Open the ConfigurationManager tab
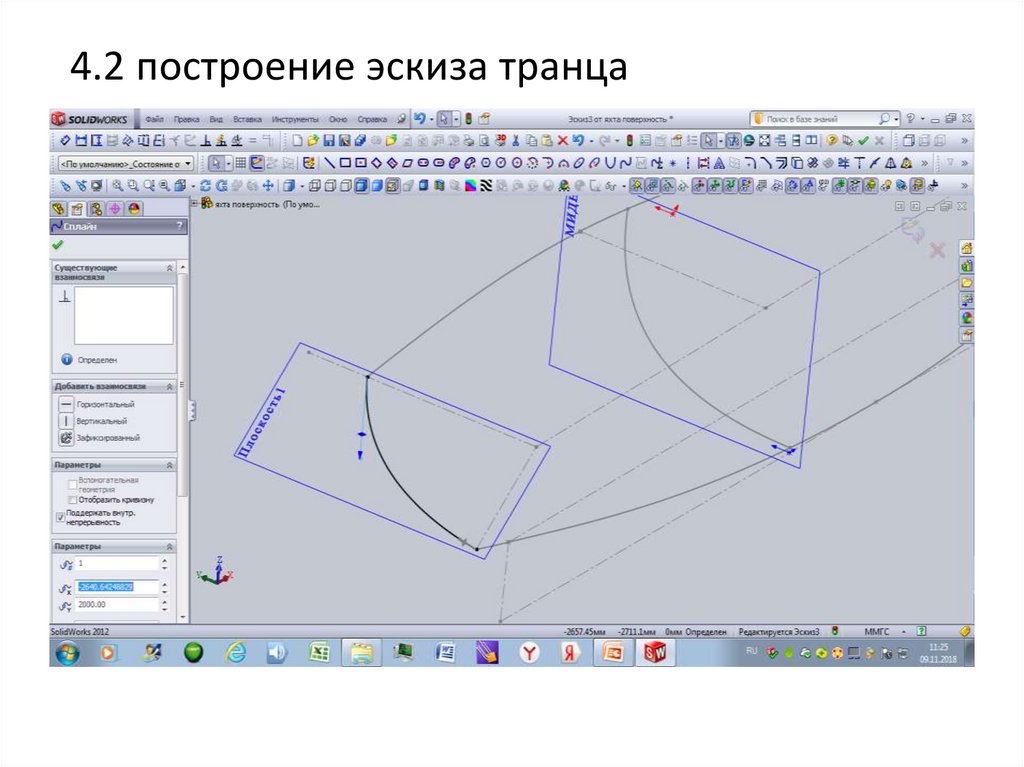Image resolution: width=1024 pixels, height=767 pixels. (96, 208)
